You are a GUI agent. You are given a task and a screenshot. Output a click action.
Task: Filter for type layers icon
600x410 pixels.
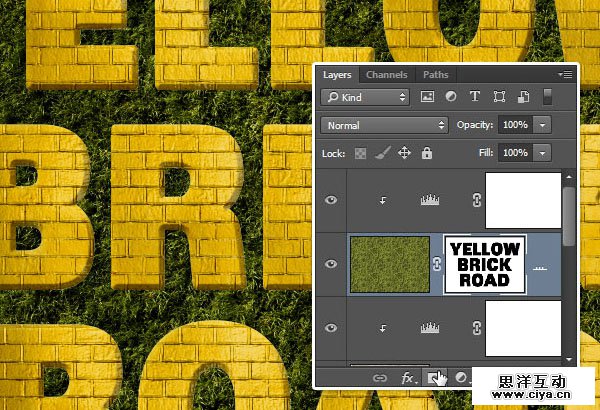474,97
